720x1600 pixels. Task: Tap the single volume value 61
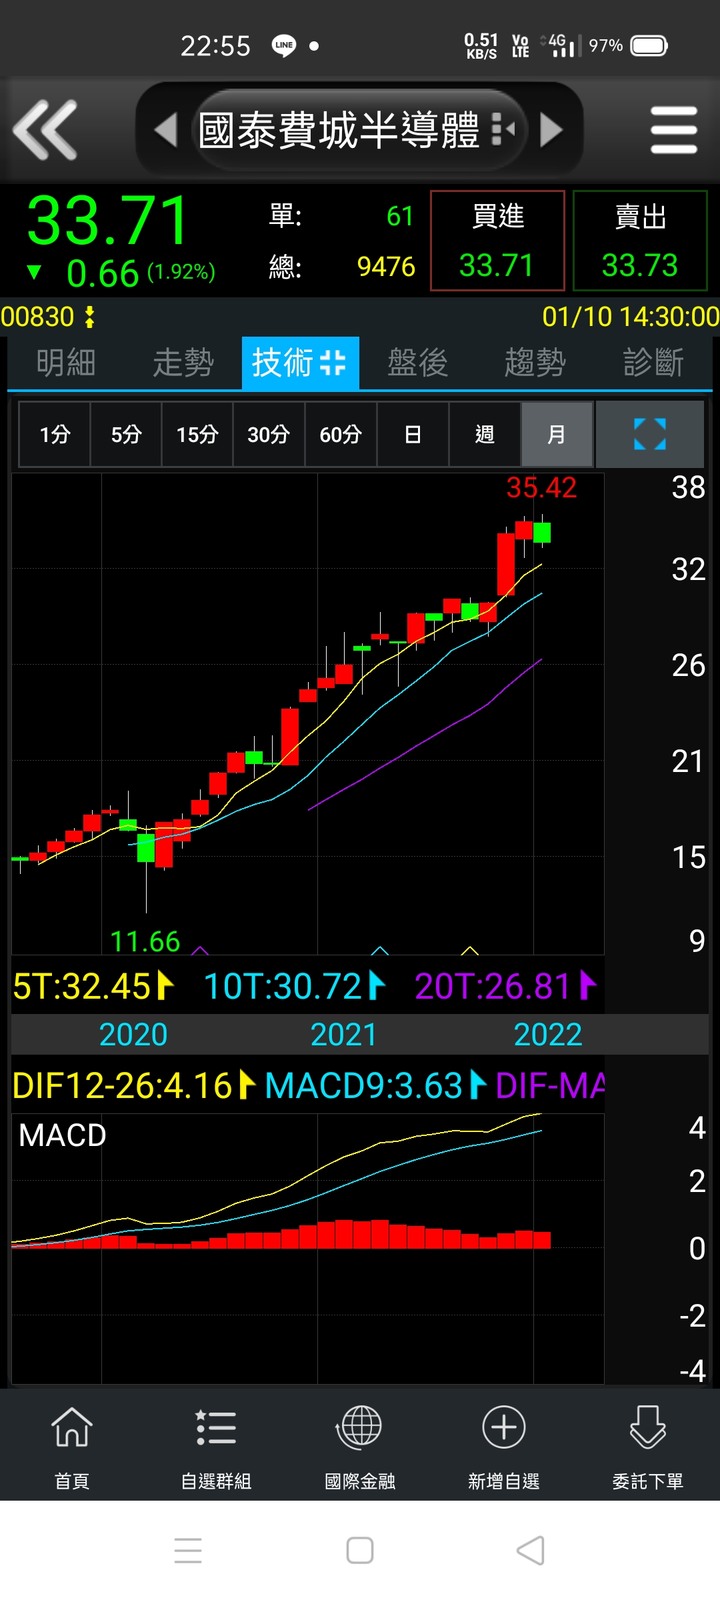(400, 216)
